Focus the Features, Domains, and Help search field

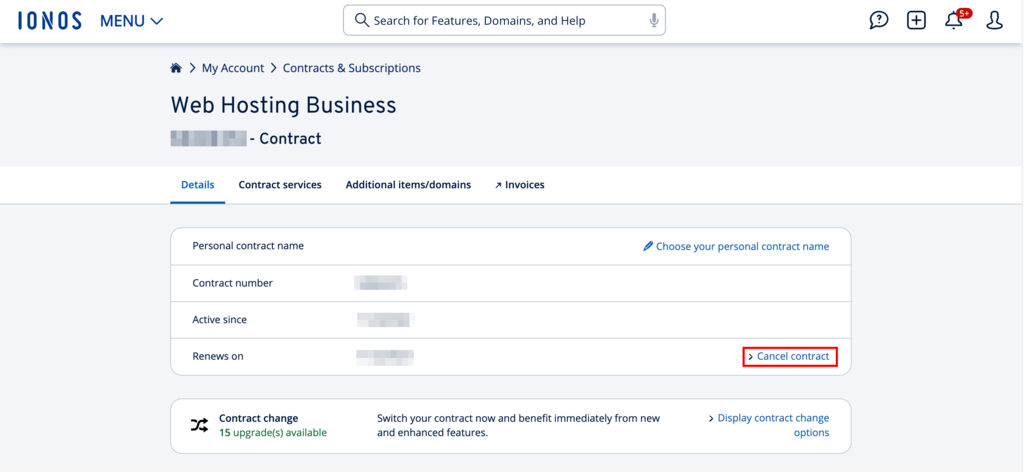500,20
